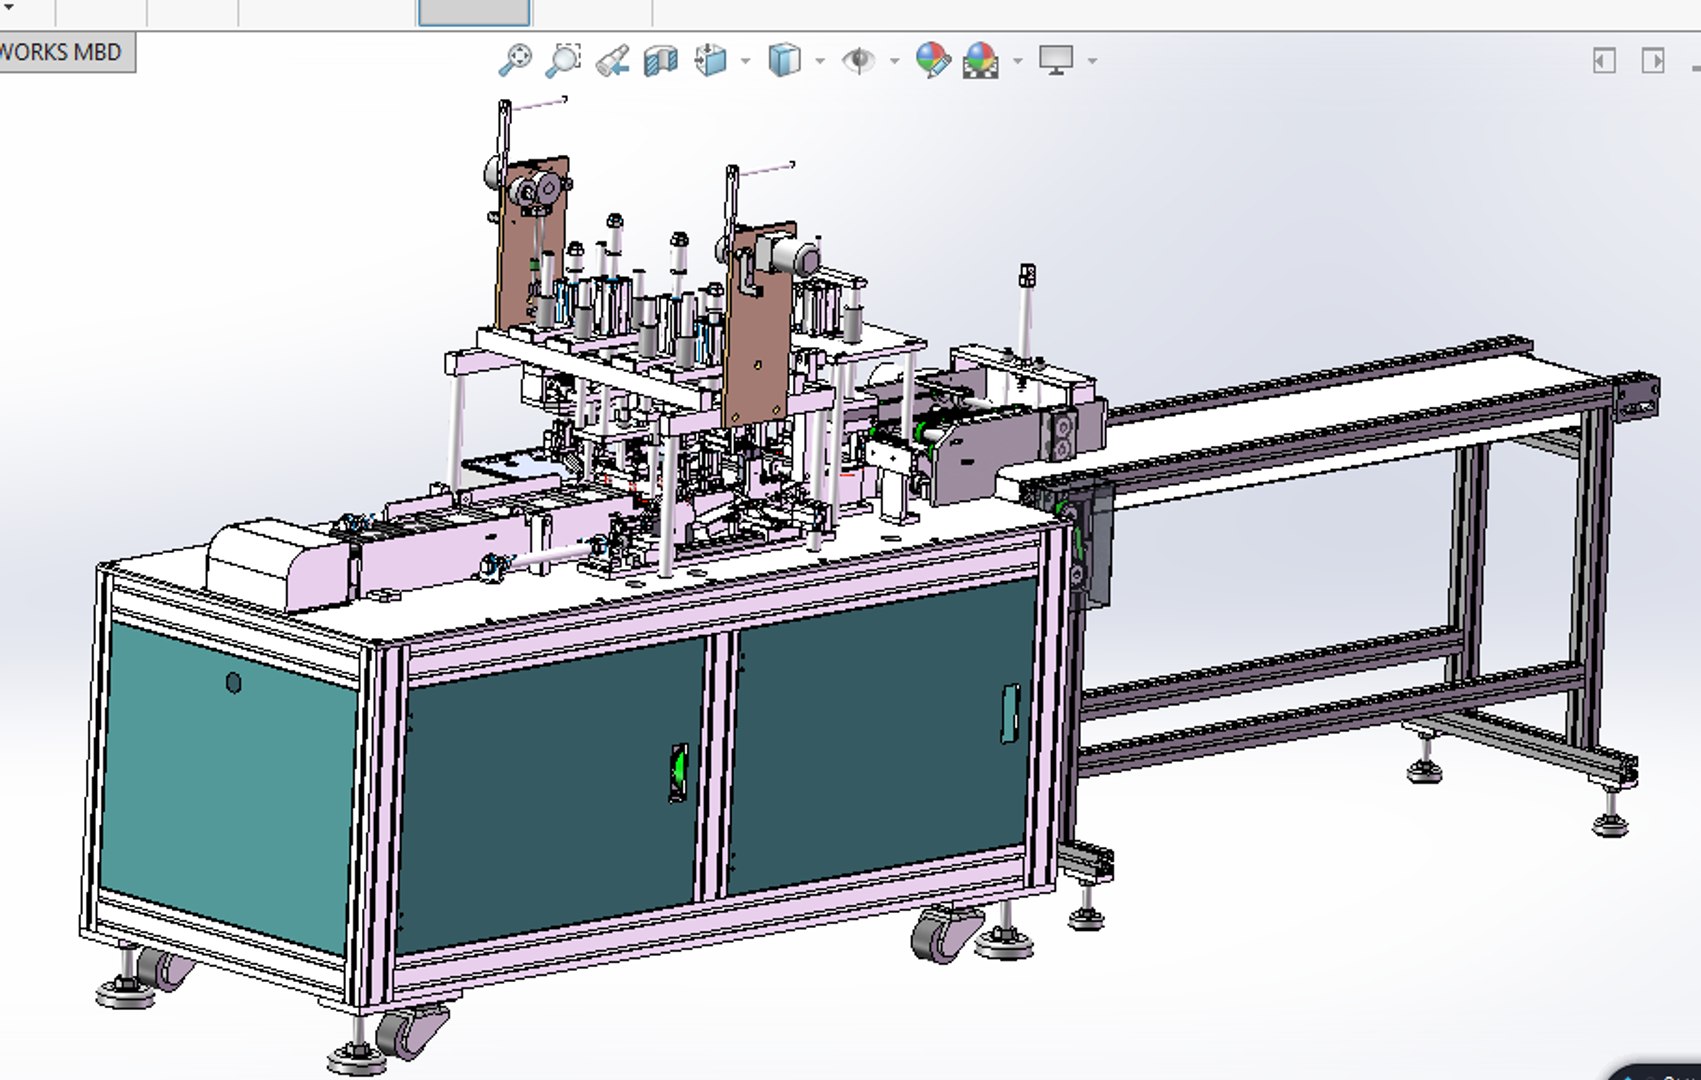Toggle the Hide/Show Items eye icon

click(x=858, y=61)
